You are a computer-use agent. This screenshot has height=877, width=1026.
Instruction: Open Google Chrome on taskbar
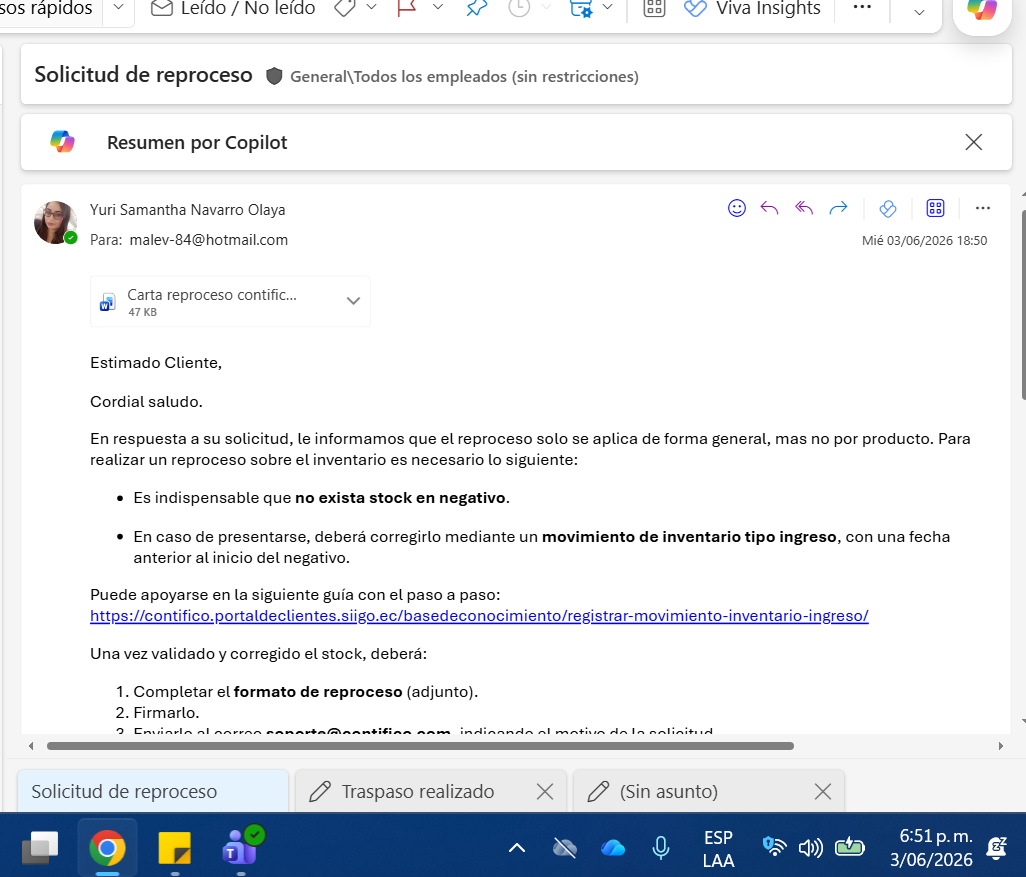tap(107, 848)
